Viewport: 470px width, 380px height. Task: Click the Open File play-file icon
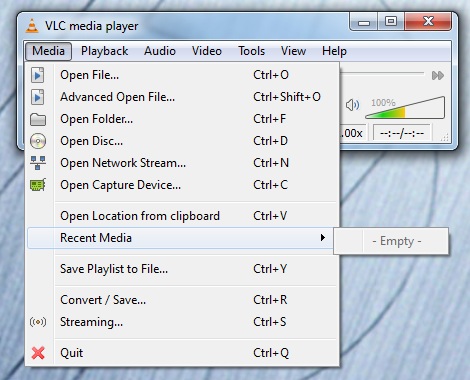[x=38, y=75]
